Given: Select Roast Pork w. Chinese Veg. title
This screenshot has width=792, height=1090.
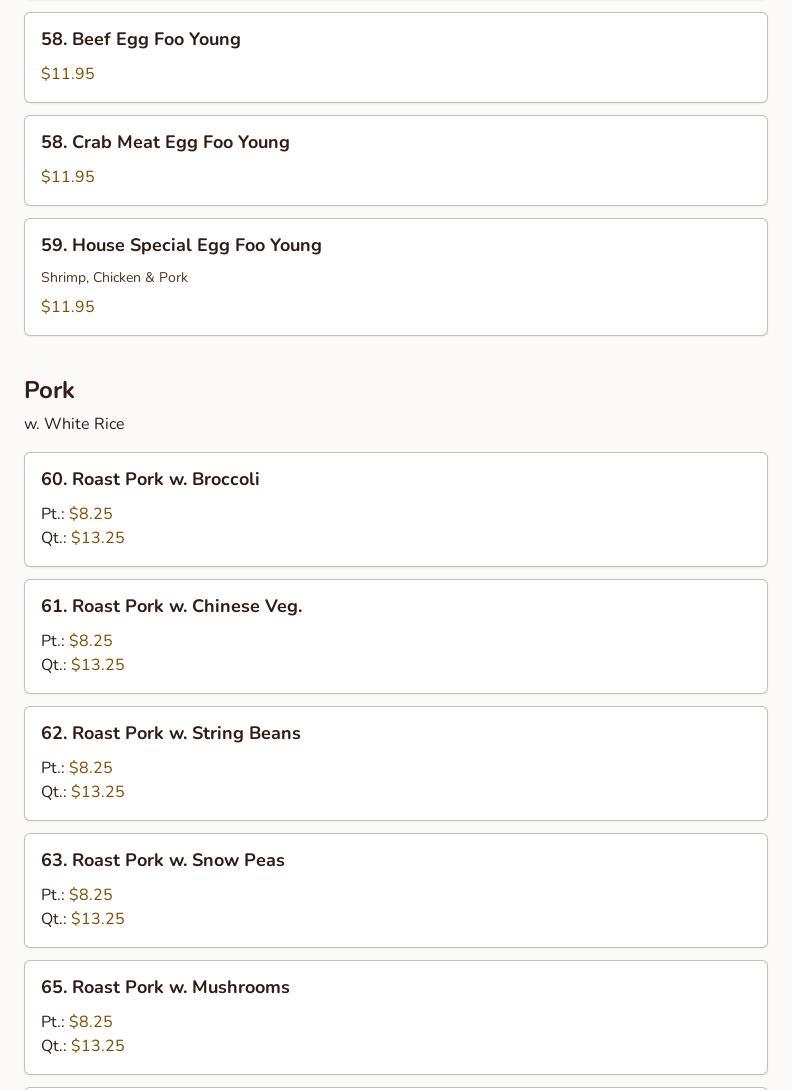Looking at the screenshot, I should [x=171, y=607].
